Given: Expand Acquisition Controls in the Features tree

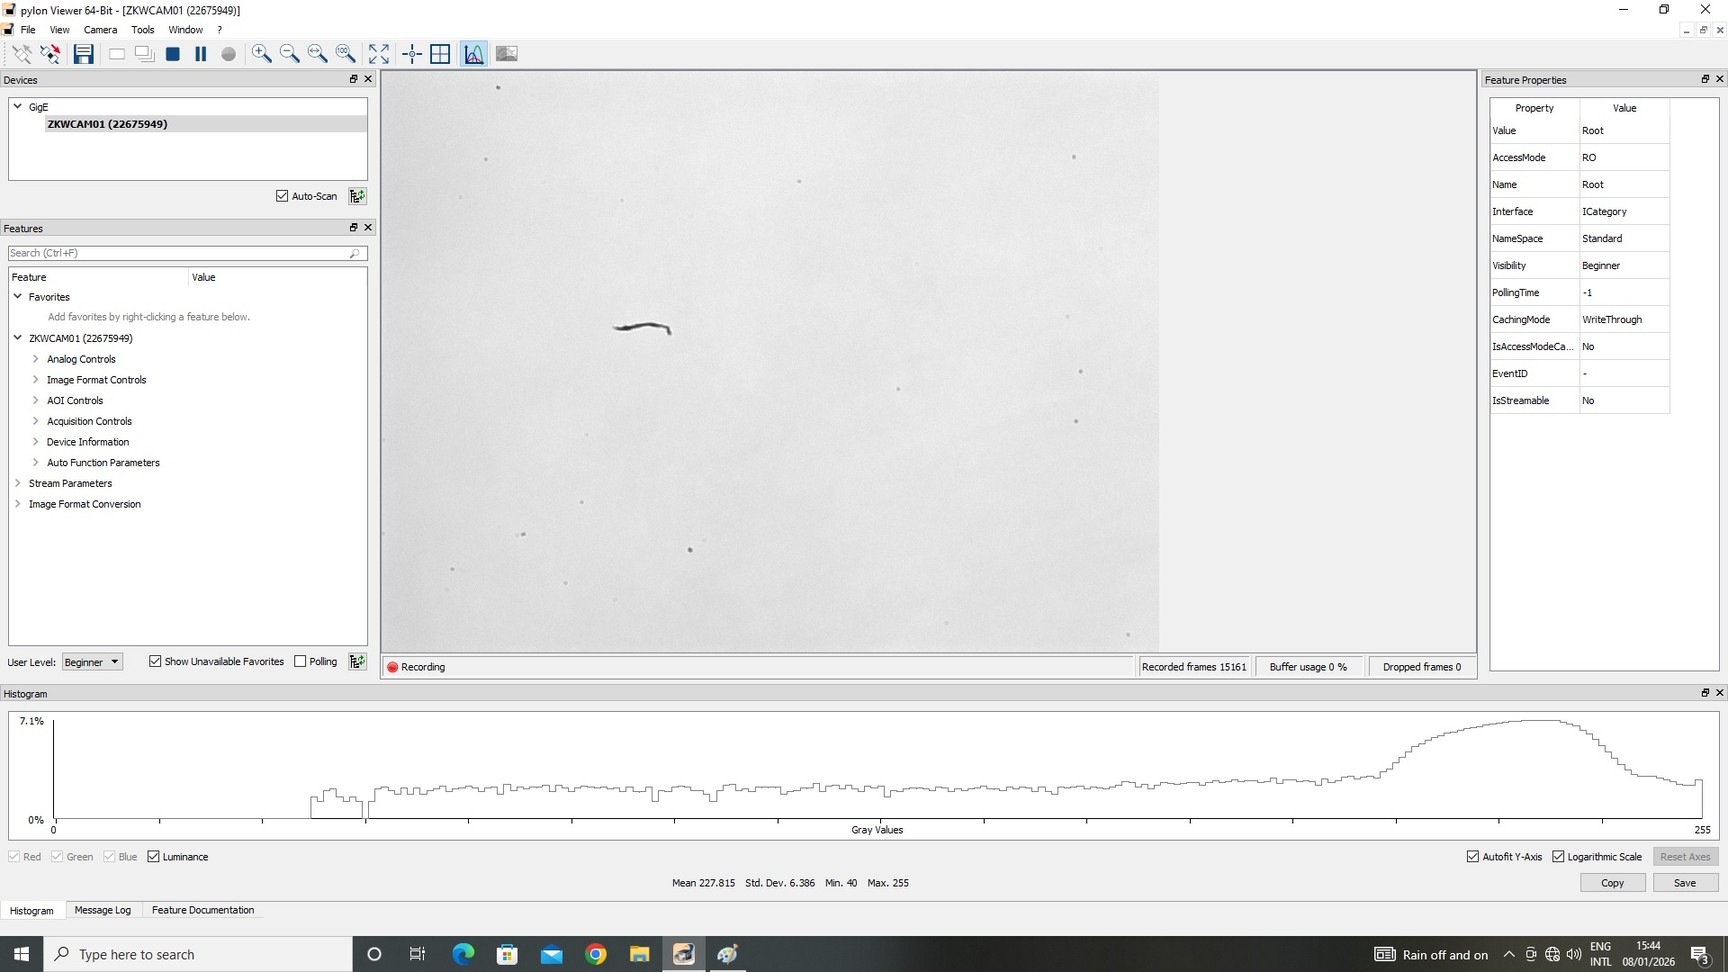Looking at the screenshot, I should [35, 421].
